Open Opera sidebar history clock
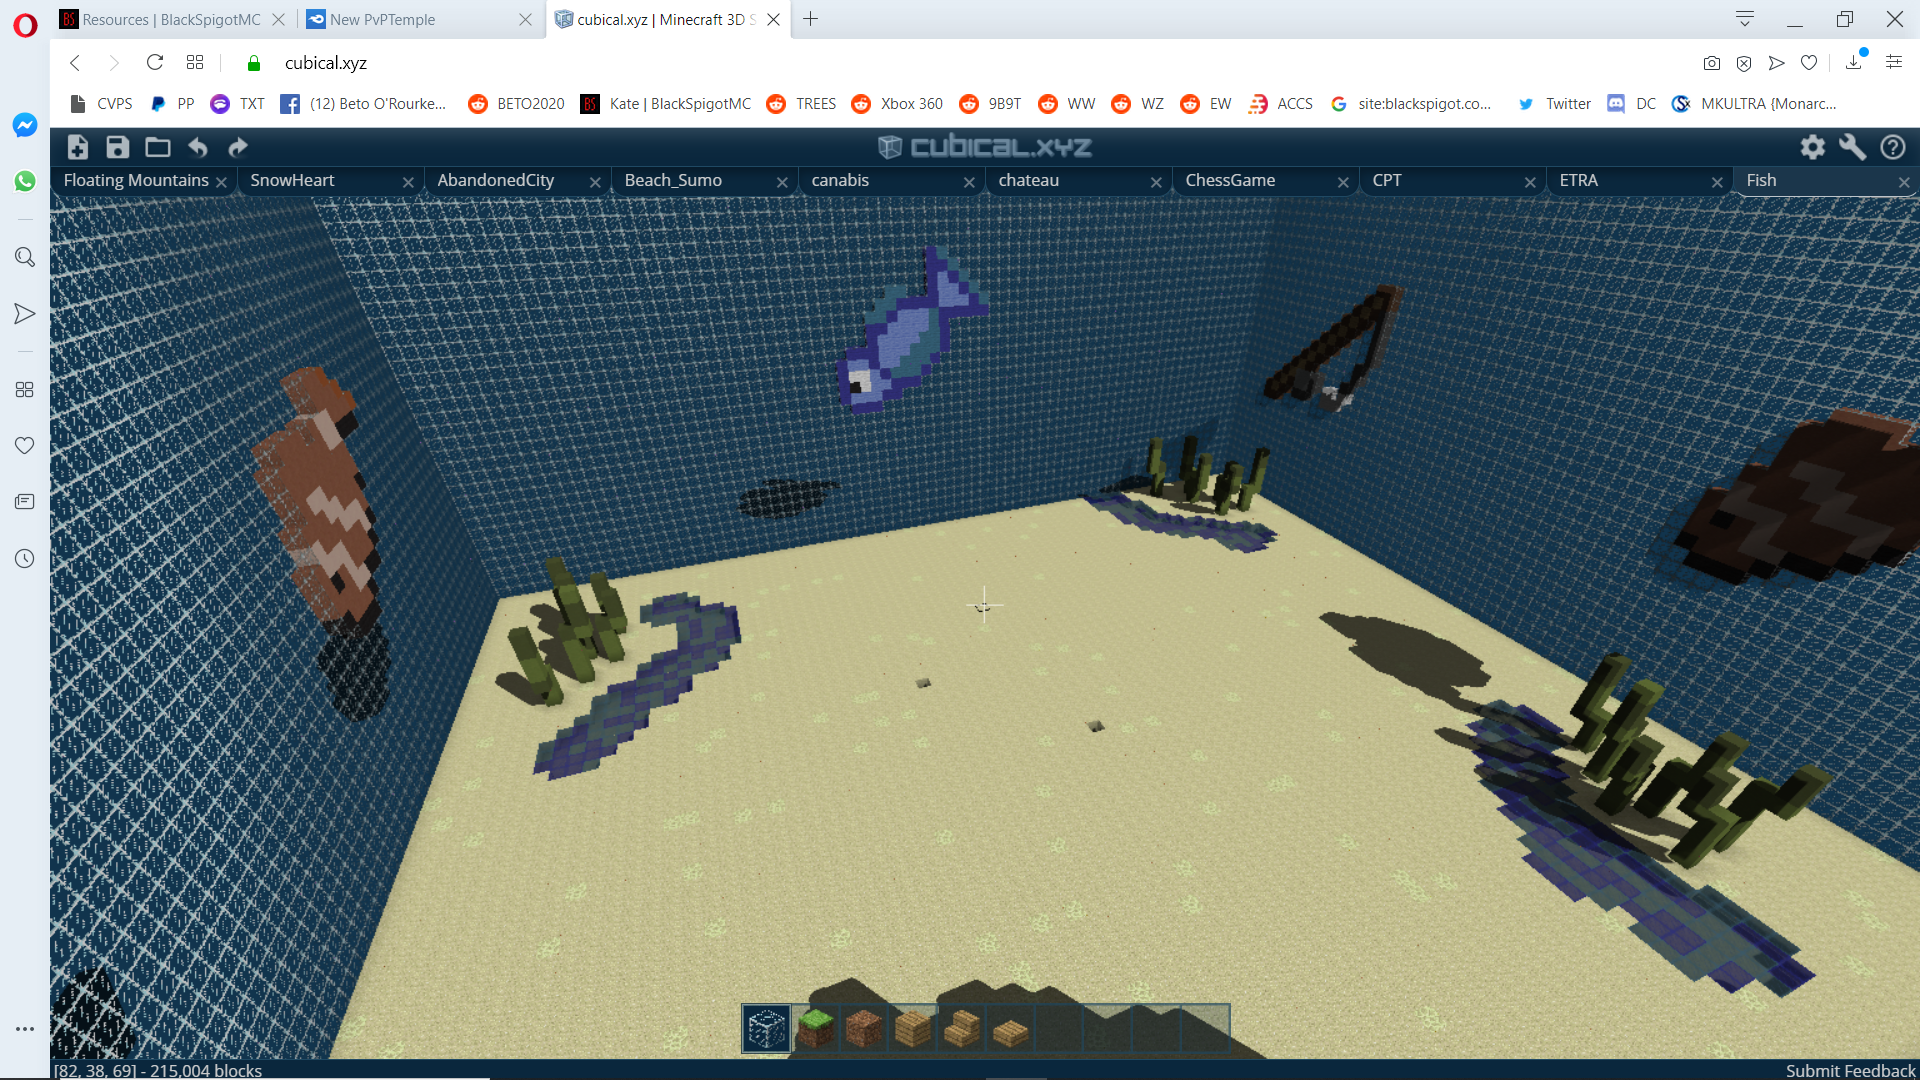 point(25,558)
